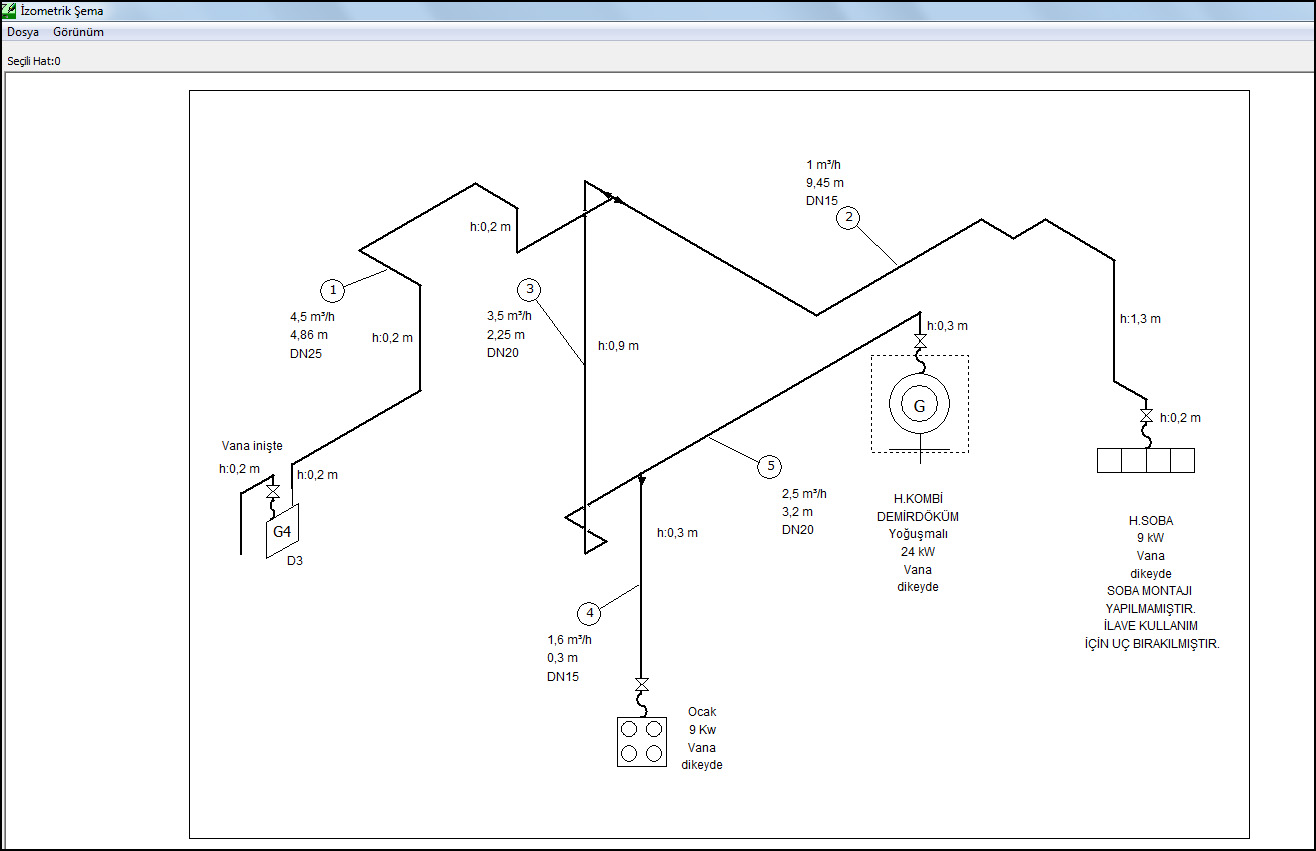Select pipe line marker number 3
Screen dimensions: 1316x851
pyautogui.click(x=529, y=290)
